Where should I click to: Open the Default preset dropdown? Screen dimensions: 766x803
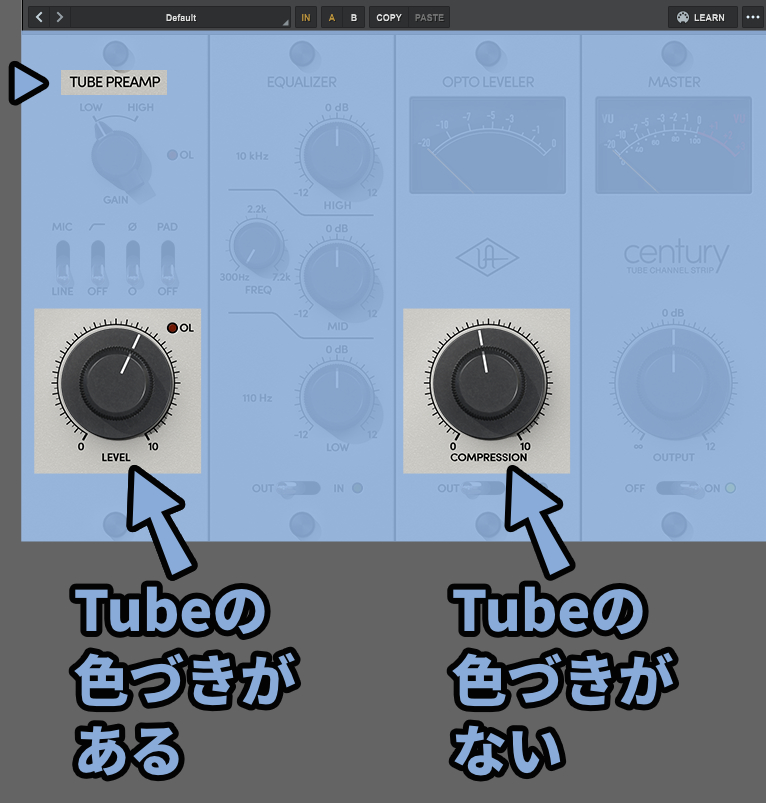click(181, 17)
